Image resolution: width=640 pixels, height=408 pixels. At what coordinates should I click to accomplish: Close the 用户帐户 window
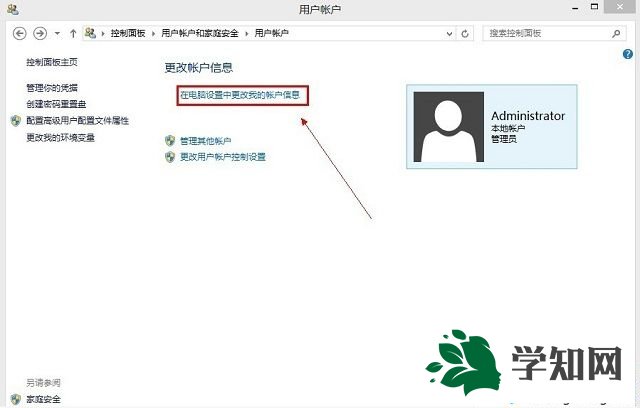point(620,7)
